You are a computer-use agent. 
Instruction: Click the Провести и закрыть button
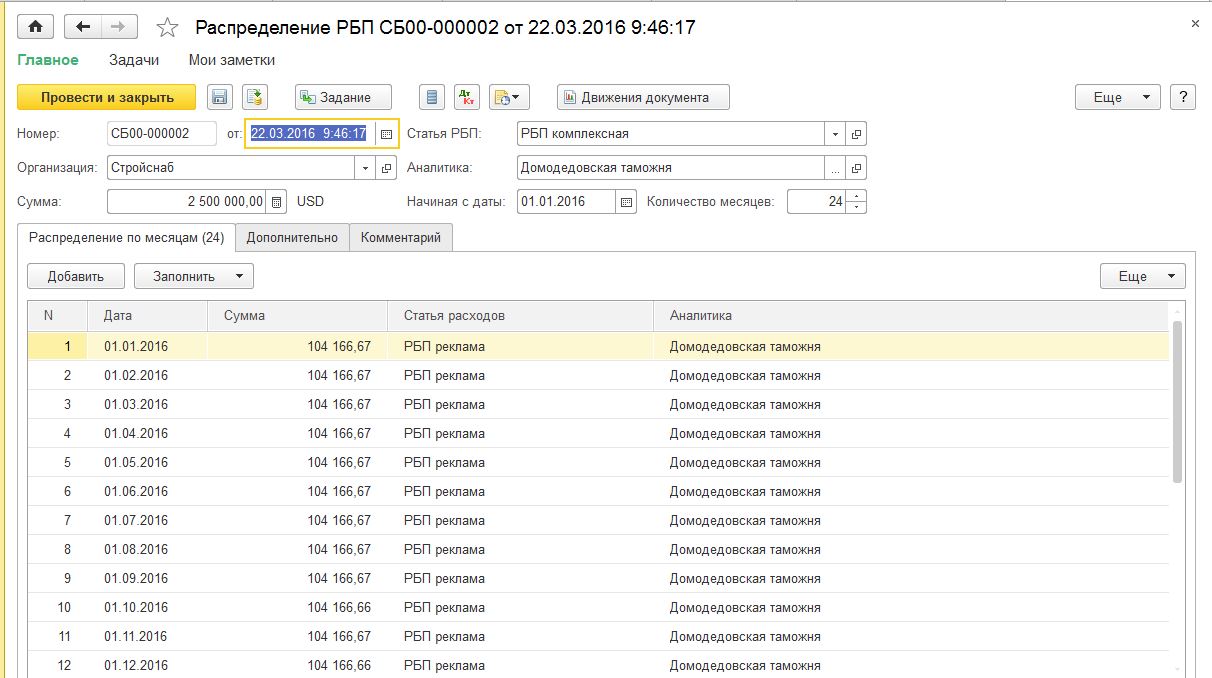pos(107,97)
